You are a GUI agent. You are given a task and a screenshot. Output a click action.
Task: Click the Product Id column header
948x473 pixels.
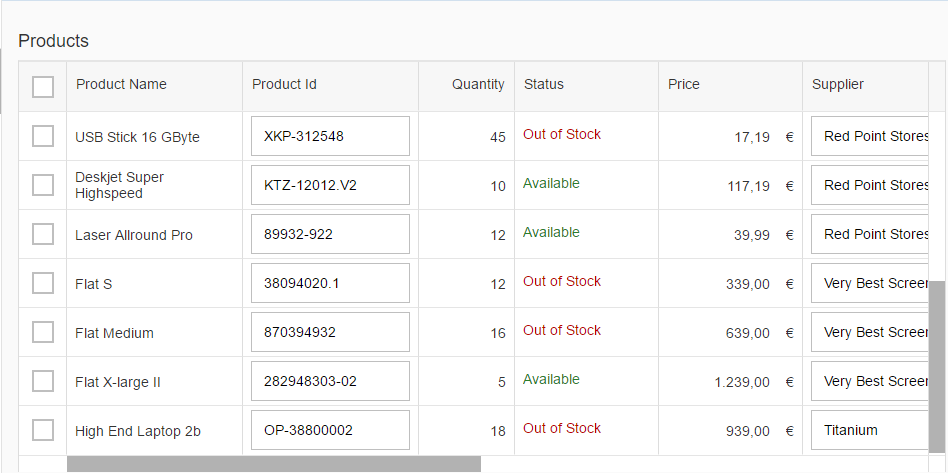click(x=284, y=85)
